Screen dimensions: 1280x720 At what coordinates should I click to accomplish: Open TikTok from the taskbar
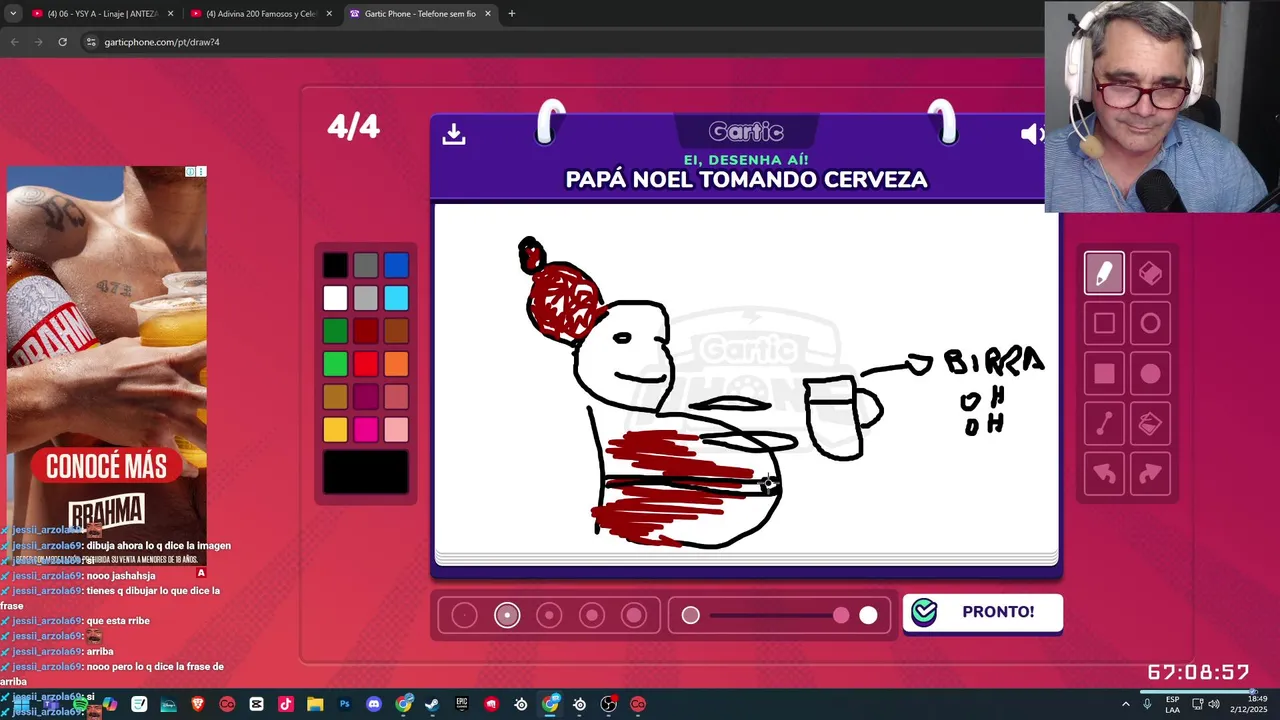pyautogui.click(x=286, y=704)
